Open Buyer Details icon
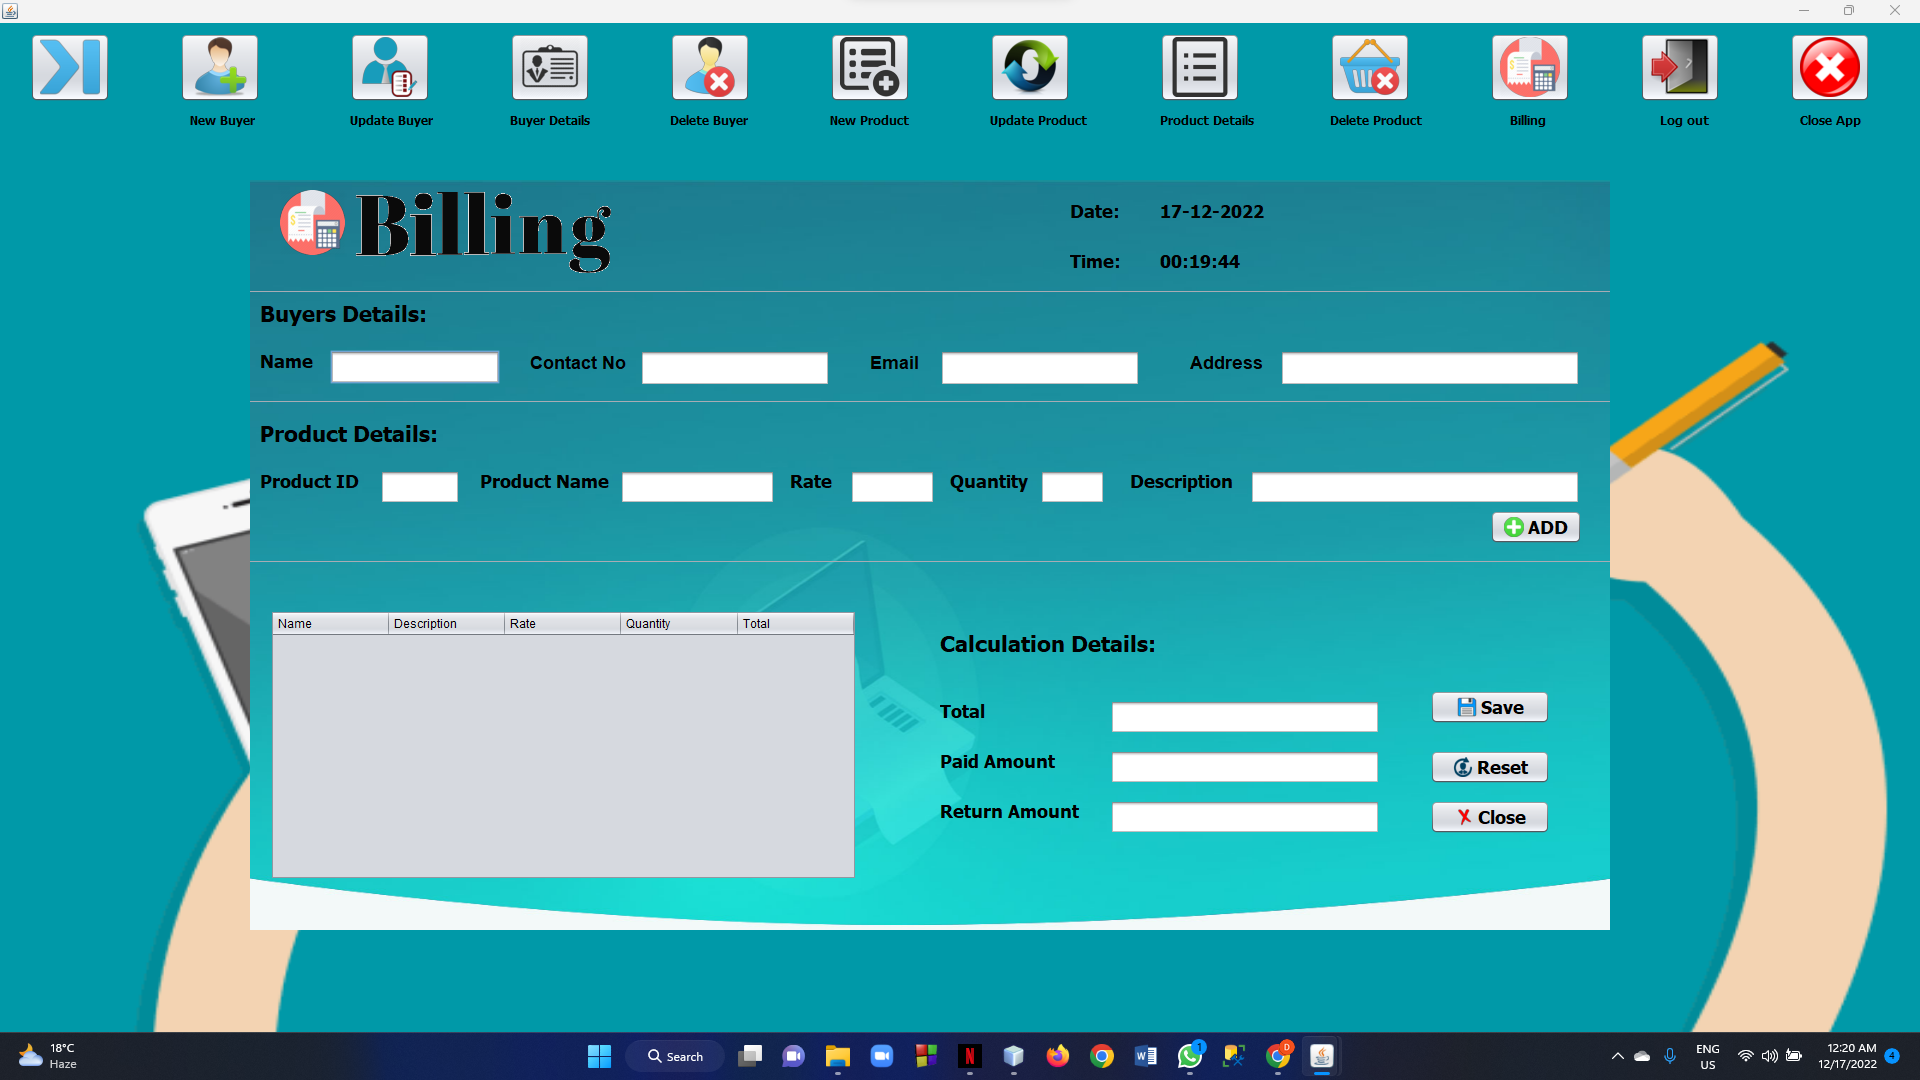Image resolution: width=1920 pixels, height=1080 pixels. [550, 68]
